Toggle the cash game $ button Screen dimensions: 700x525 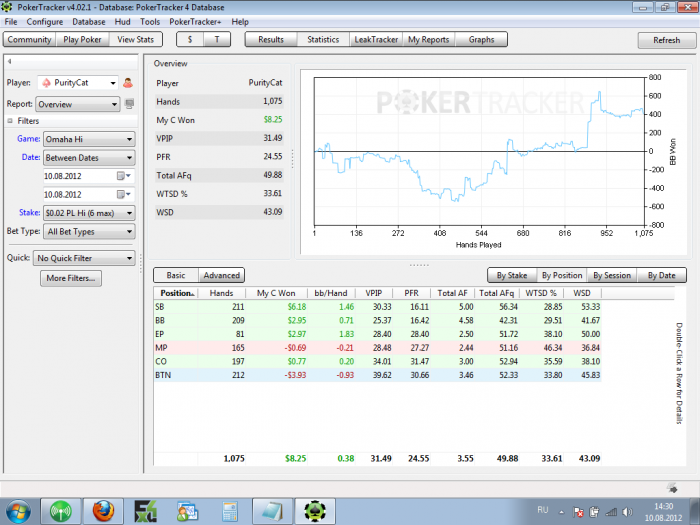tap(190, 39)
